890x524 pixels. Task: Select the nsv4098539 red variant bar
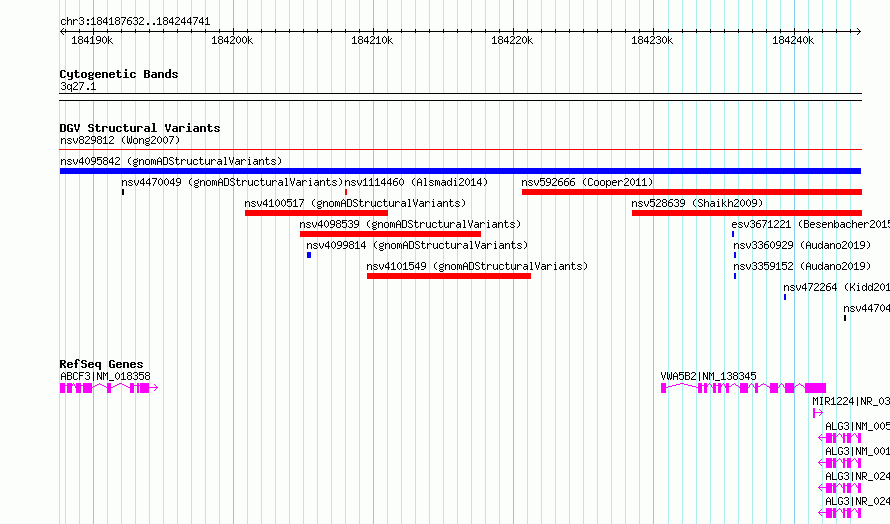(x=390, y=234)
